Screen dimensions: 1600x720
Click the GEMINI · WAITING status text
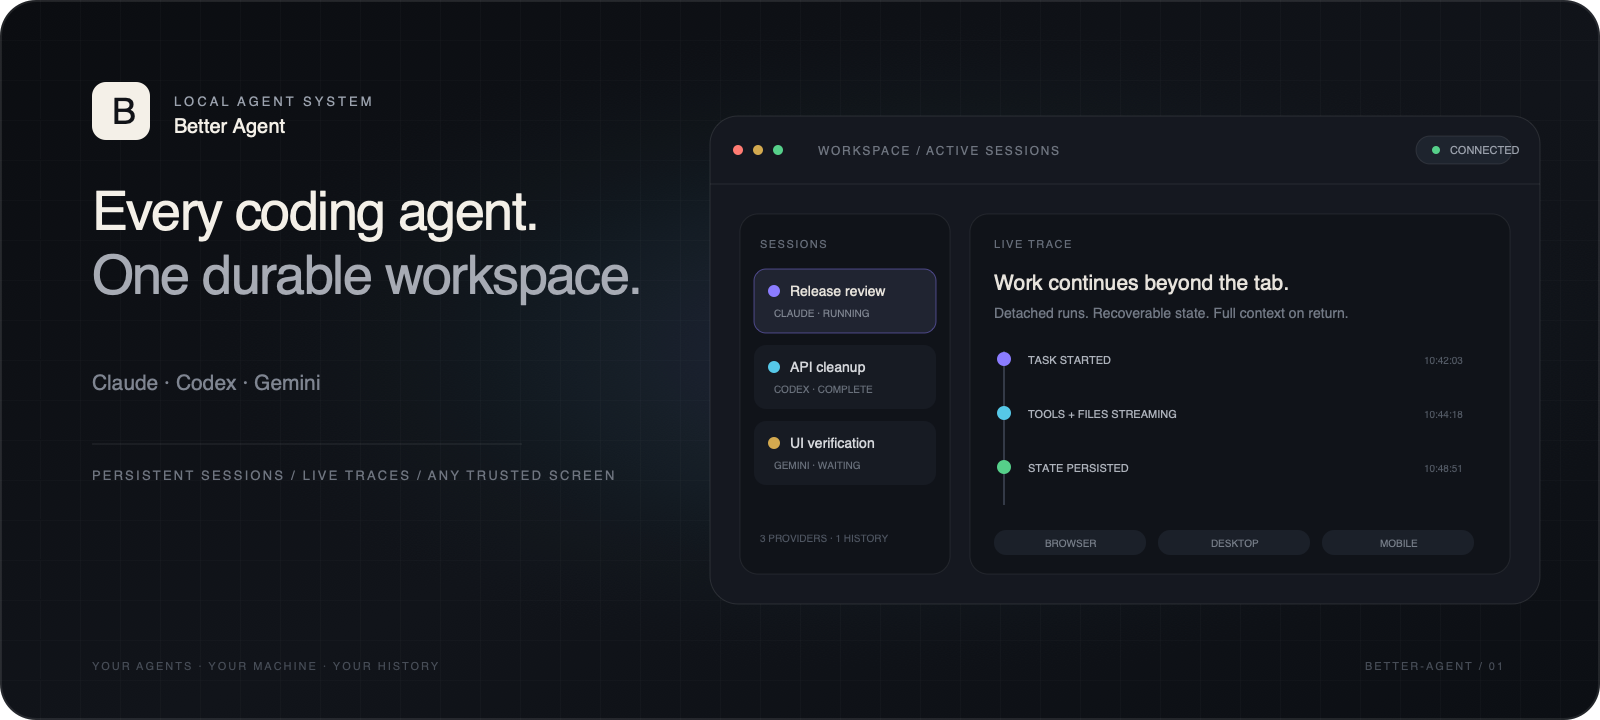[x=817, y=466]
